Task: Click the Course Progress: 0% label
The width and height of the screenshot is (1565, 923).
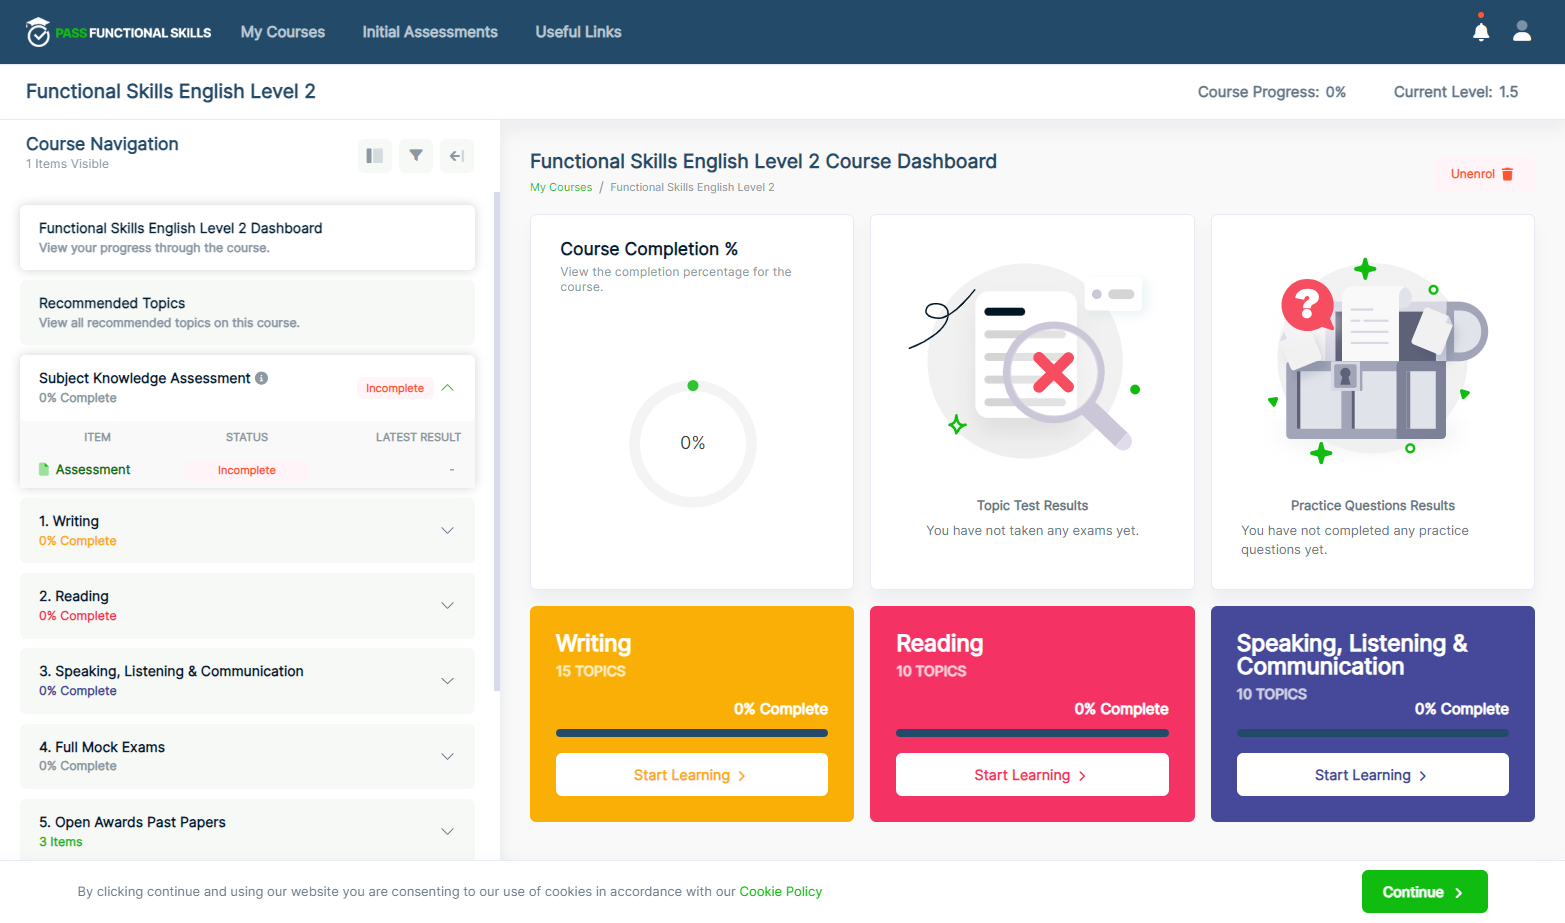Action: [1272, 92]
